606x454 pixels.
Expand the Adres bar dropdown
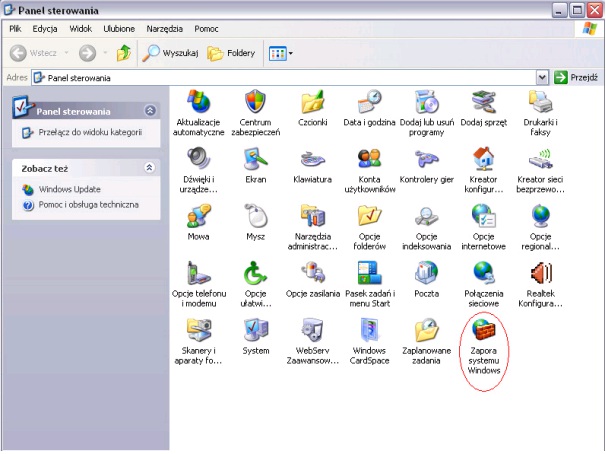click(542, 78)
